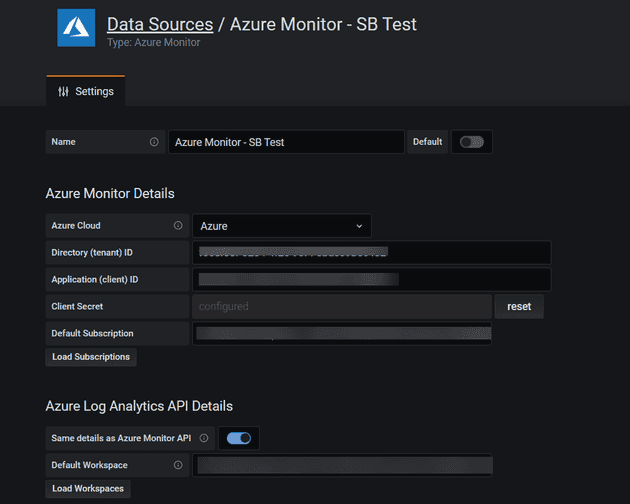Open the Azure Cloud dropdown

coord(282,226)
